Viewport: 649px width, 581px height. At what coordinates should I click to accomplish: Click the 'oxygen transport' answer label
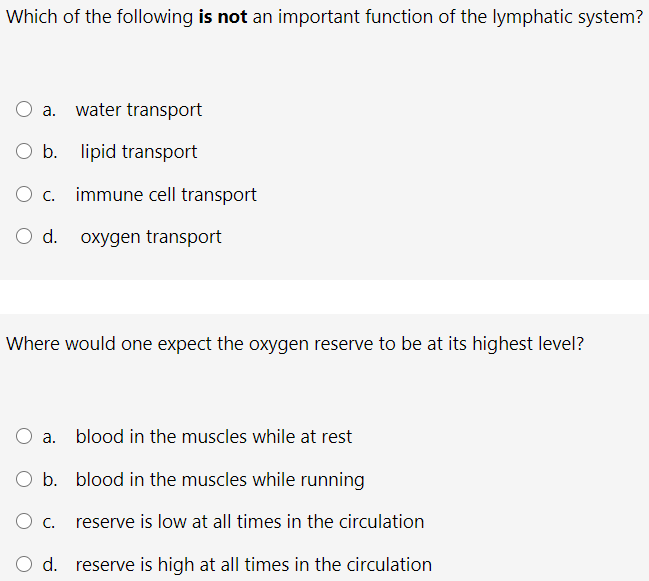pyautogui.click(x=151, y=238)
